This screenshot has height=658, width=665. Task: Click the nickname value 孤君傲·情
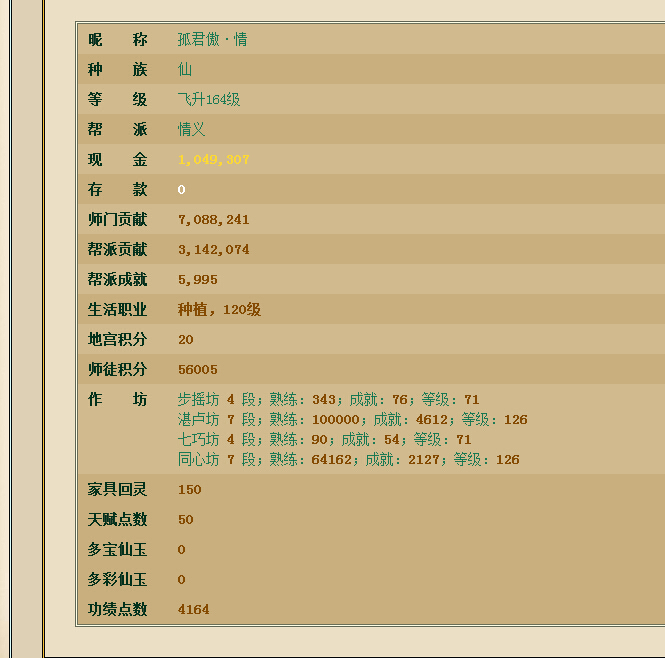(x=212, y=40)
